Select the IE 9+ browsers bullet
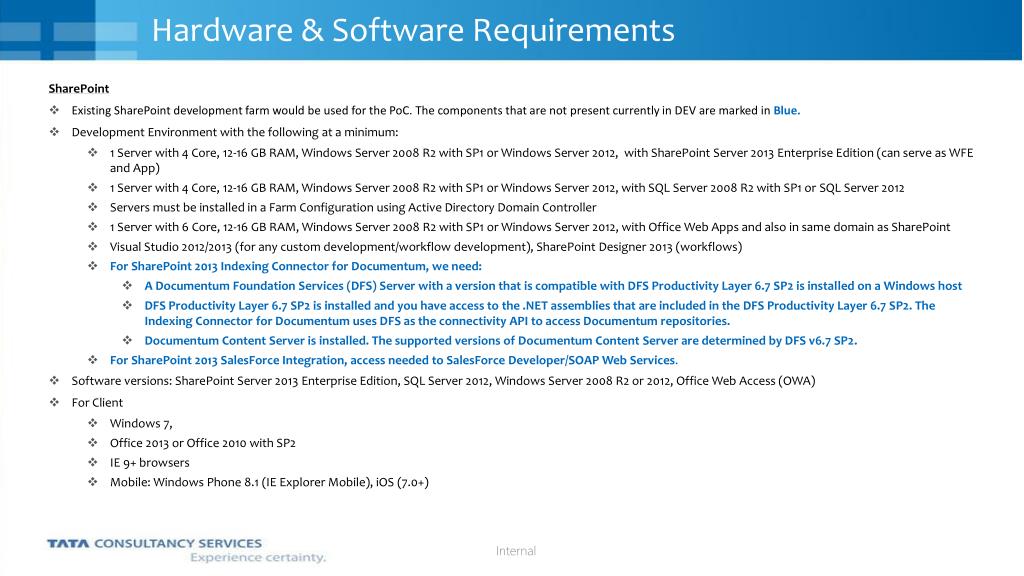Viewport: 1024px width, 576px height. point(150,463)
